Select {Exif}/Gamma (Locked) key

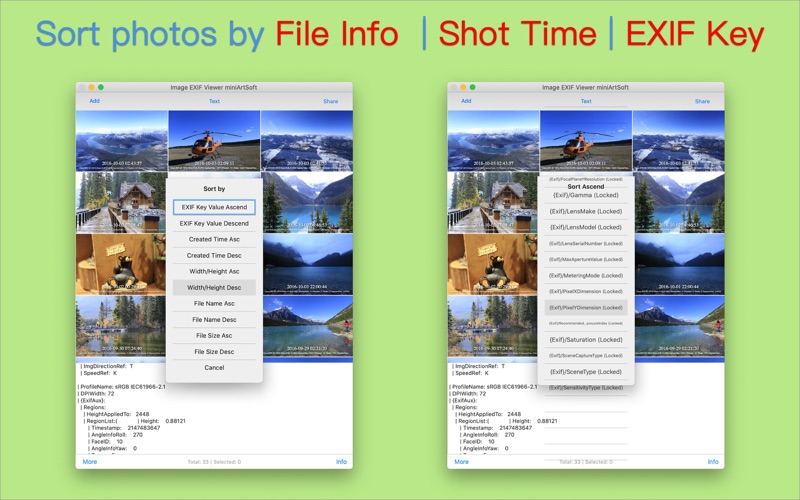586,195
